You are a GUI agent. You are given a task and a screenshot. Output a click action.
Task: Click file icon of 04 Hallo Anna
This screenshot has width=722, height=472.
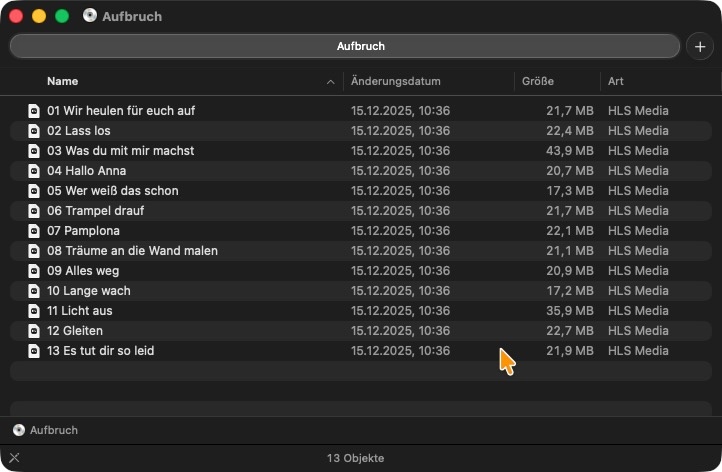click(34, 171)
